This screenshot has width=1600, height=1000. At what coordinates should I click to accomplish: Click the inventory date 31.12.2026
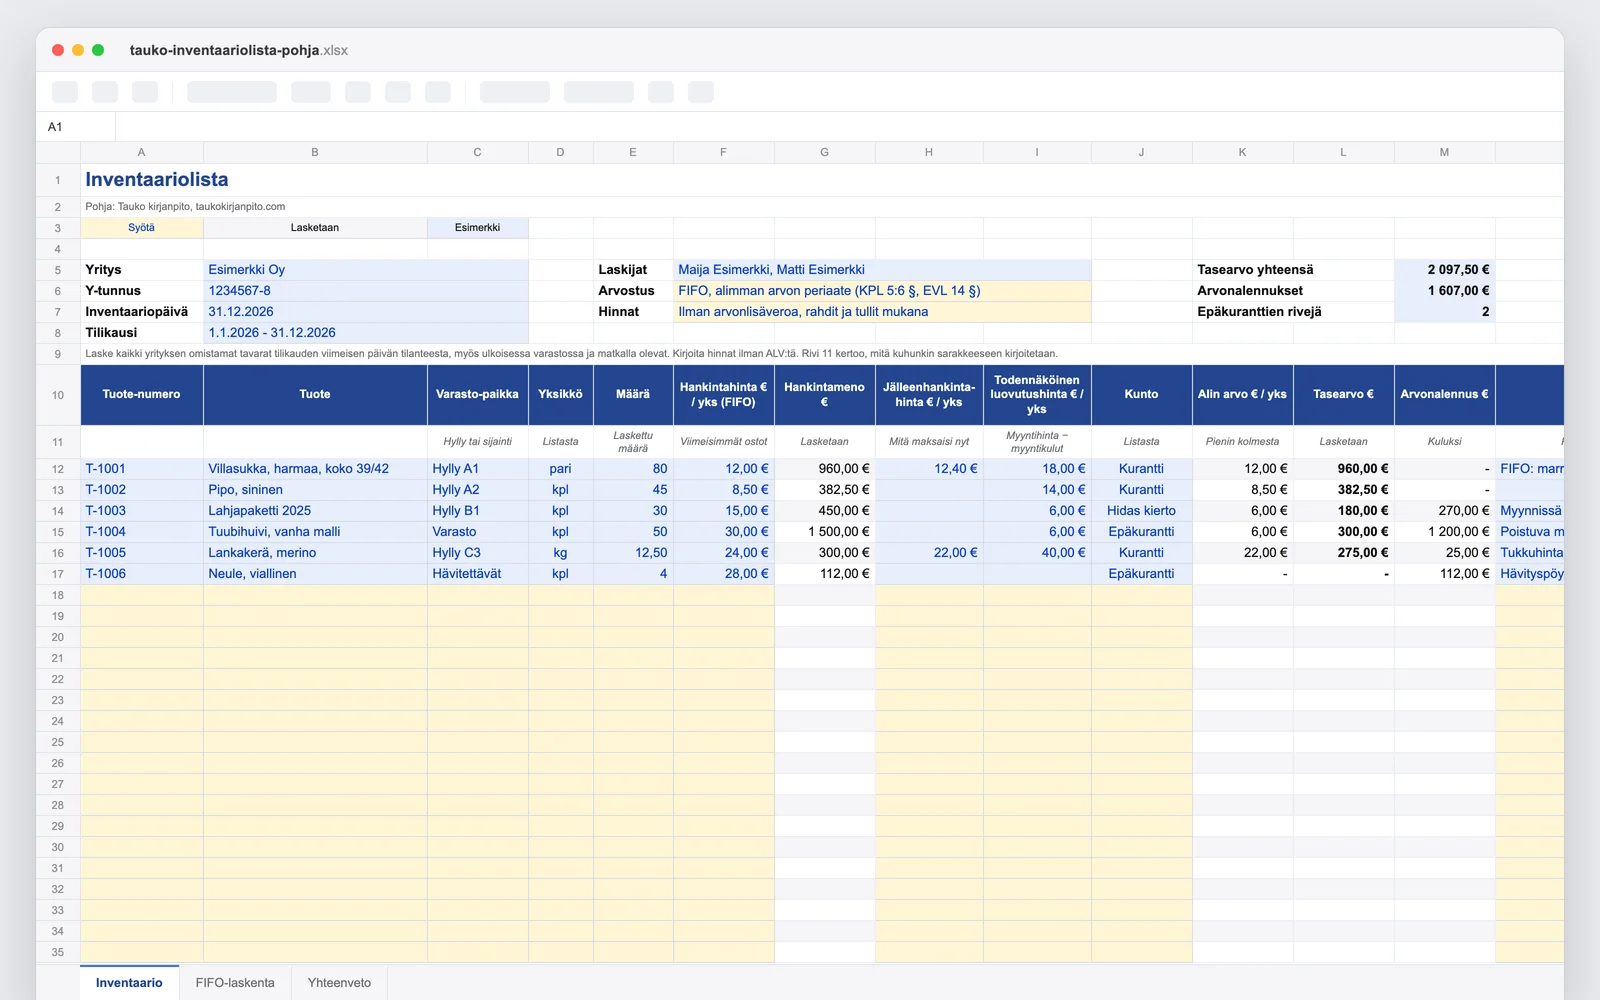pyautogui.click(x=366, y=312)
